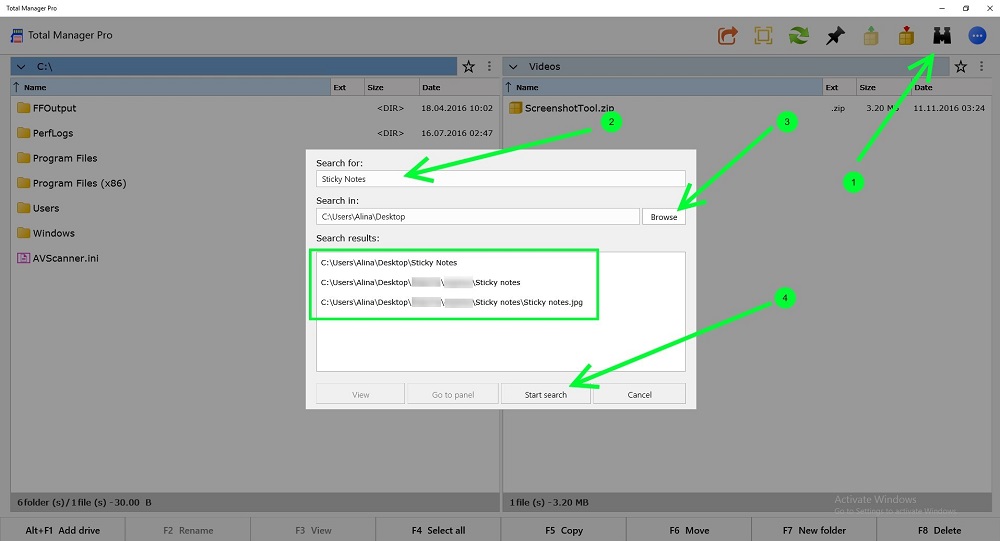
Task: Click the View button in search dialog
Action: coord(360,394)
